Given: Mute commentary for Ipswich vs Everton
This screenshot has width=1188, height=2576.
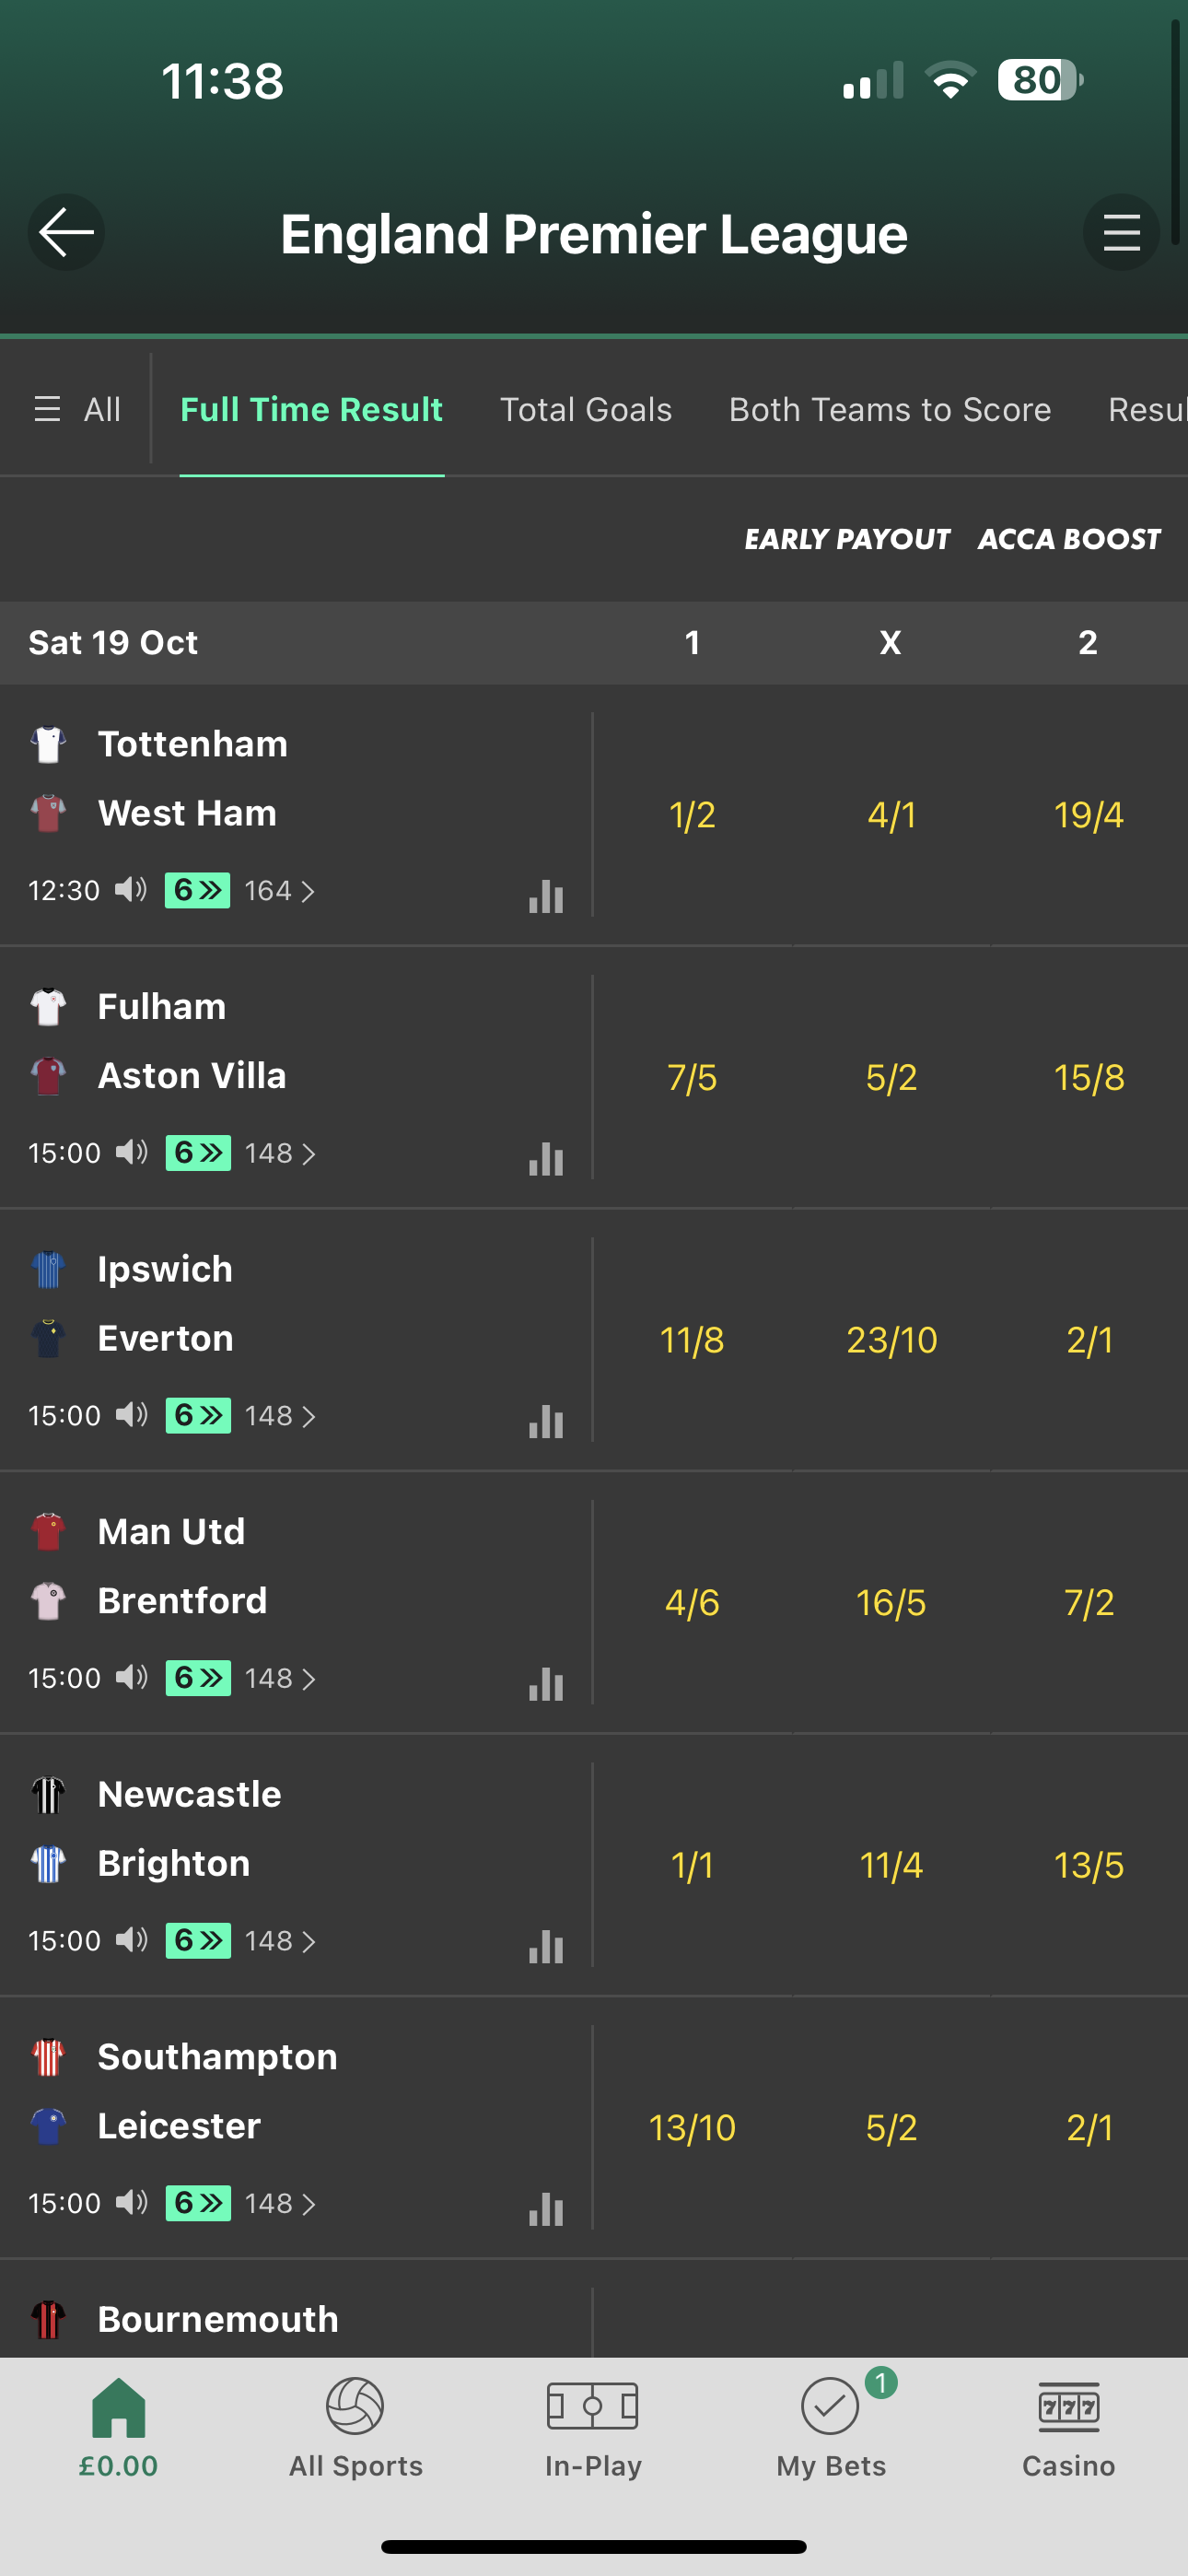Looking at the screenshot, I should (x=130, y=1414).
